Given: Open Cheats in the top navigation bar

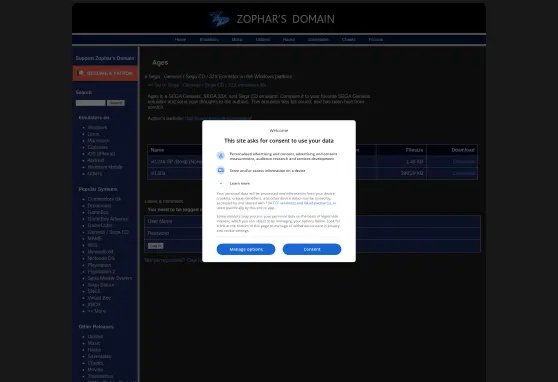Looking at the screenshot, I should tap(349, 40).
